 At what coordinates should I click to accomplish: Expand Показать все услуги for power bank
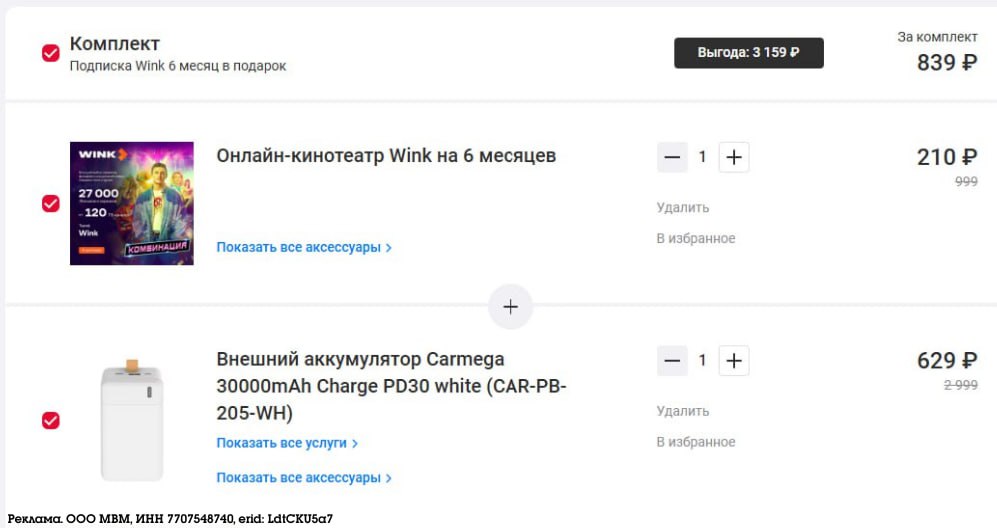pos(287,443)
